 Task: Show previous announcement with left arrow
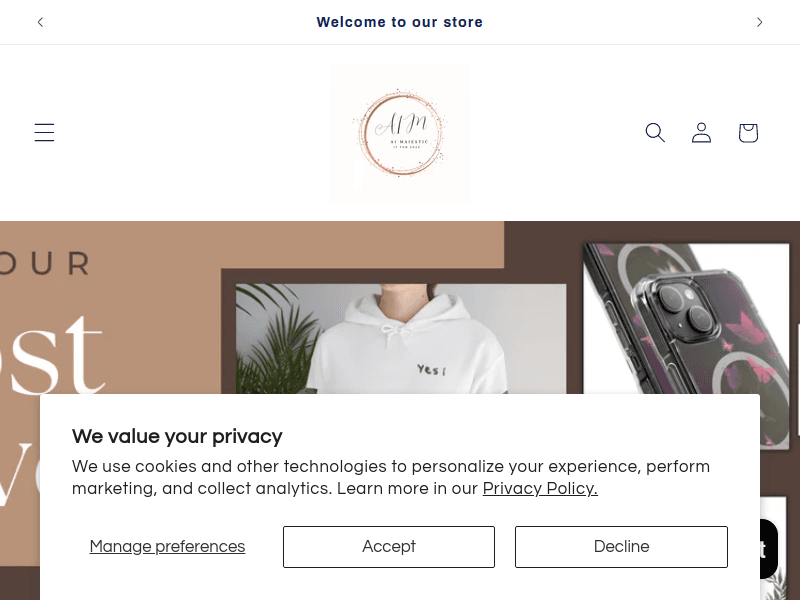coord(40,22)
